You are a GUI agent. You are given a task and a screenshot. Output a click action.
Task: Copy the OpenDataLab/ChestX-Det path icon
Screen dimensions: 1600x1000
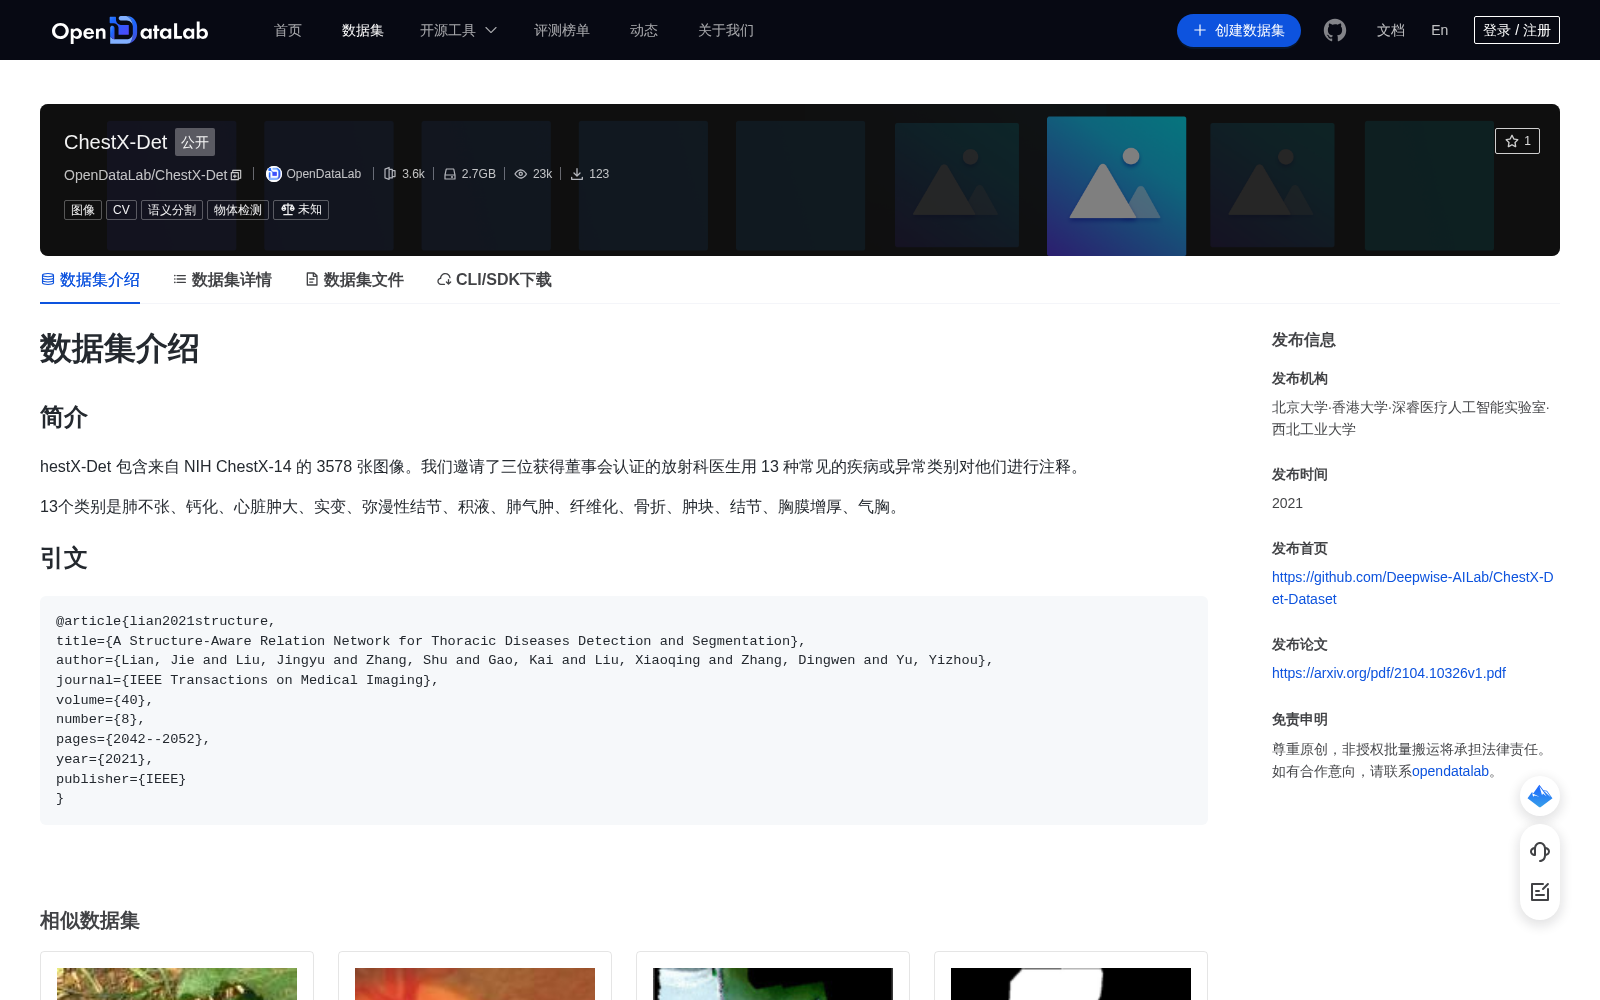pos(236,175)
